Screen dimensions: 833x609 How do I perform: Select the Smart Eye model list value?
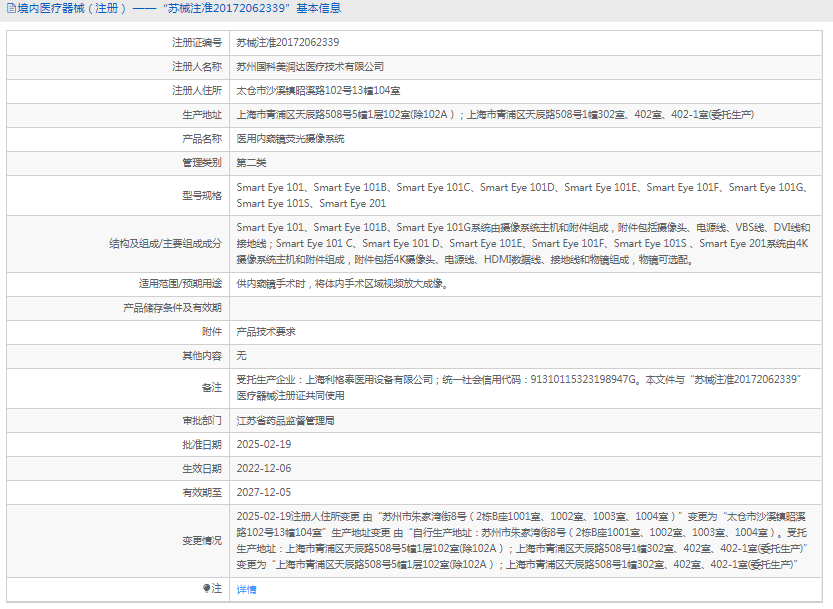pyautogui.click(x=523, y=196)
